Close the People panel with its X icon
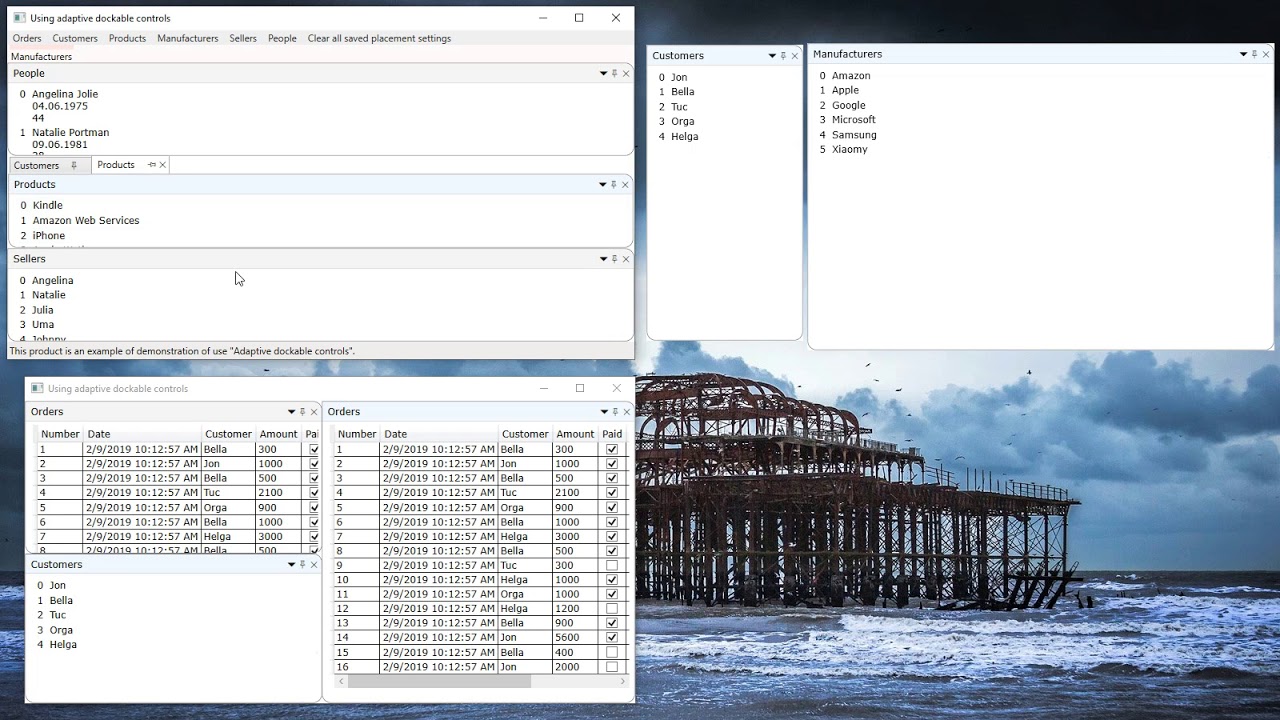Viewport: 1280px width, 720px height. point(626,73)
